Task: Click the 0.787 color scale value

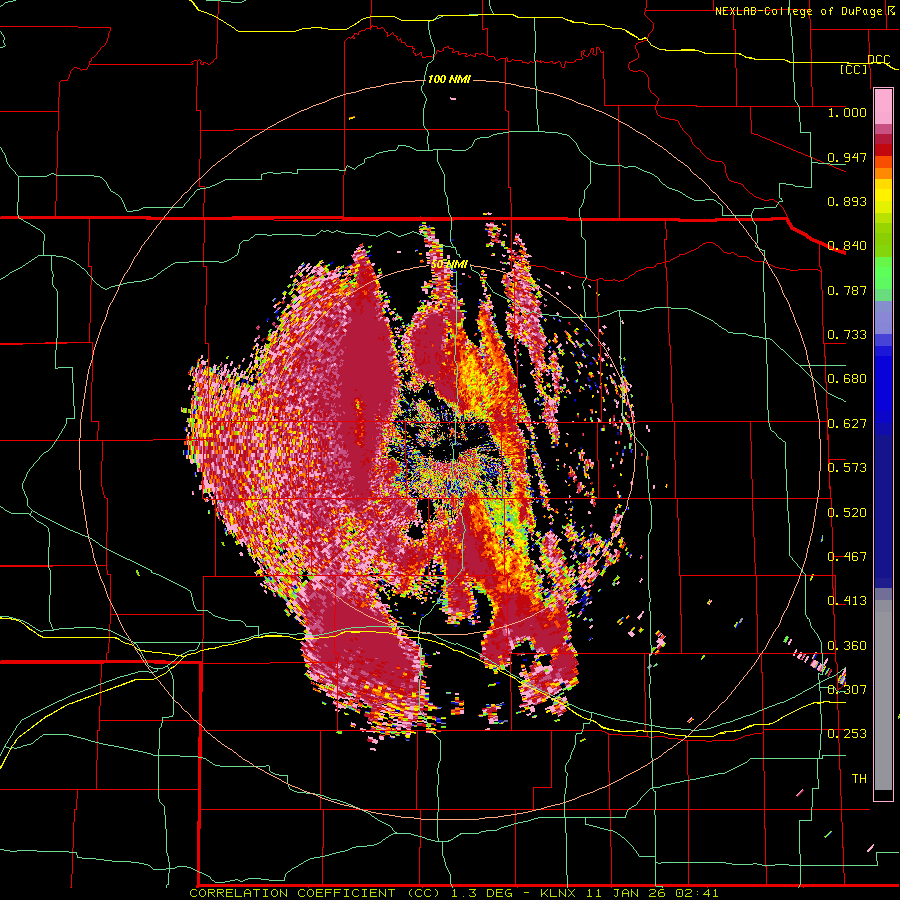Action: (847, 290)
